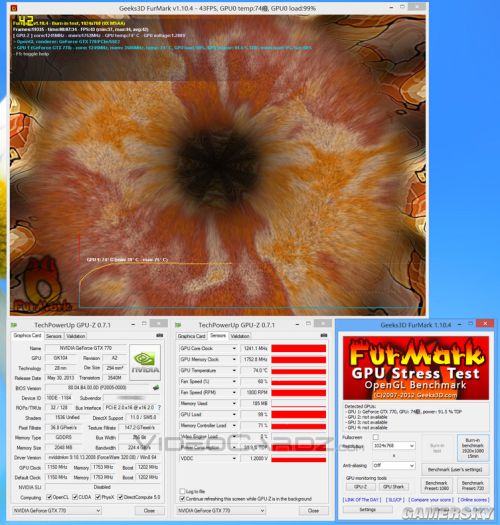Image resolution: width=500 pixels, height=525 pixels.
Task: Click Benchmark (user's settings) button
Action: tap(454, 469)
